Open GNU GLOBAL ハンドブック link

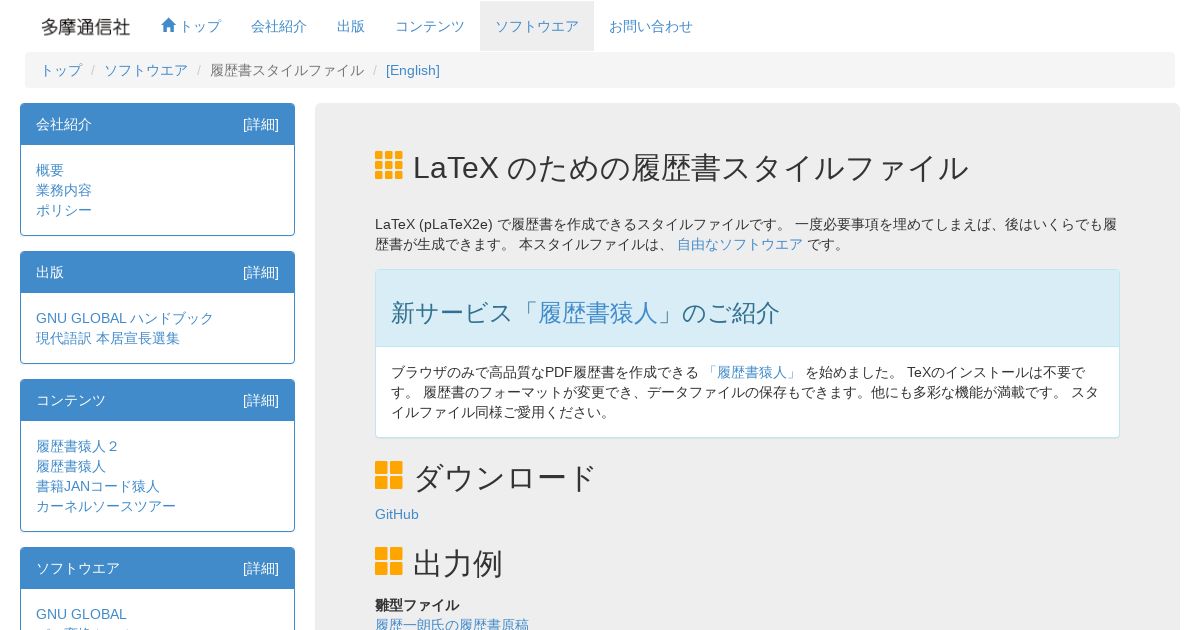125,318
